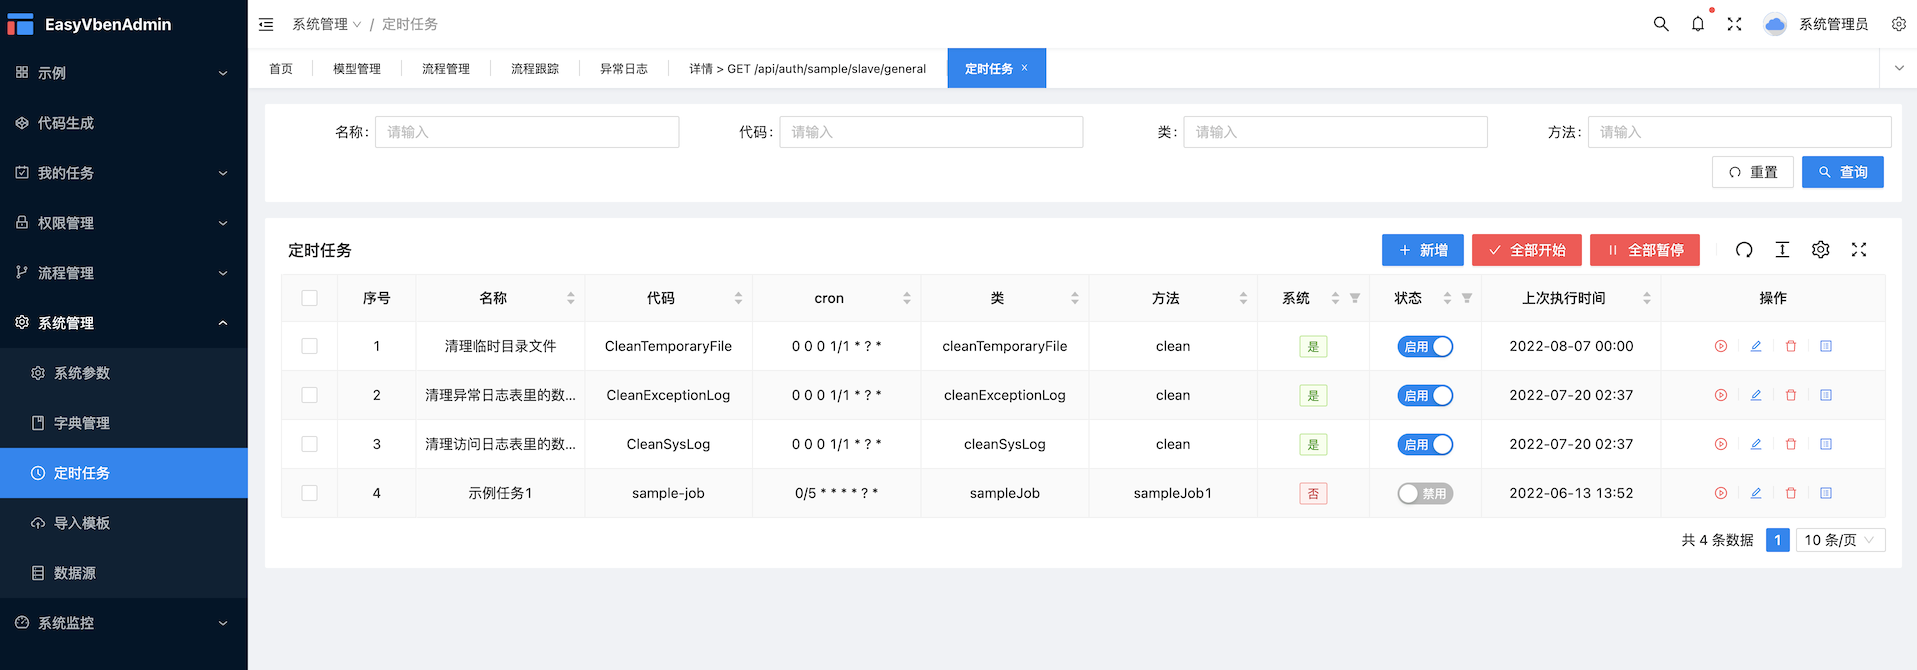Open table column settings gear
1917x670 pixels.
point(1821,250)
